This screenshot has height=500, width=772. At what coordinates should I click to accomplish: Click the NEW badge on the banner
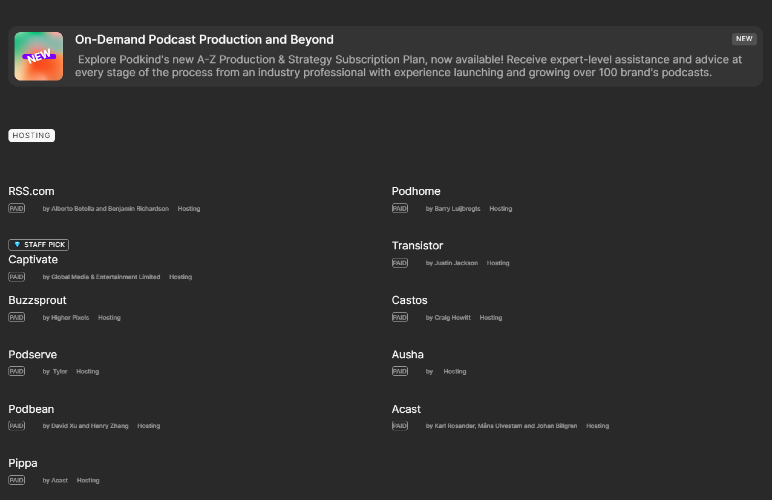[x=744, y=38]
